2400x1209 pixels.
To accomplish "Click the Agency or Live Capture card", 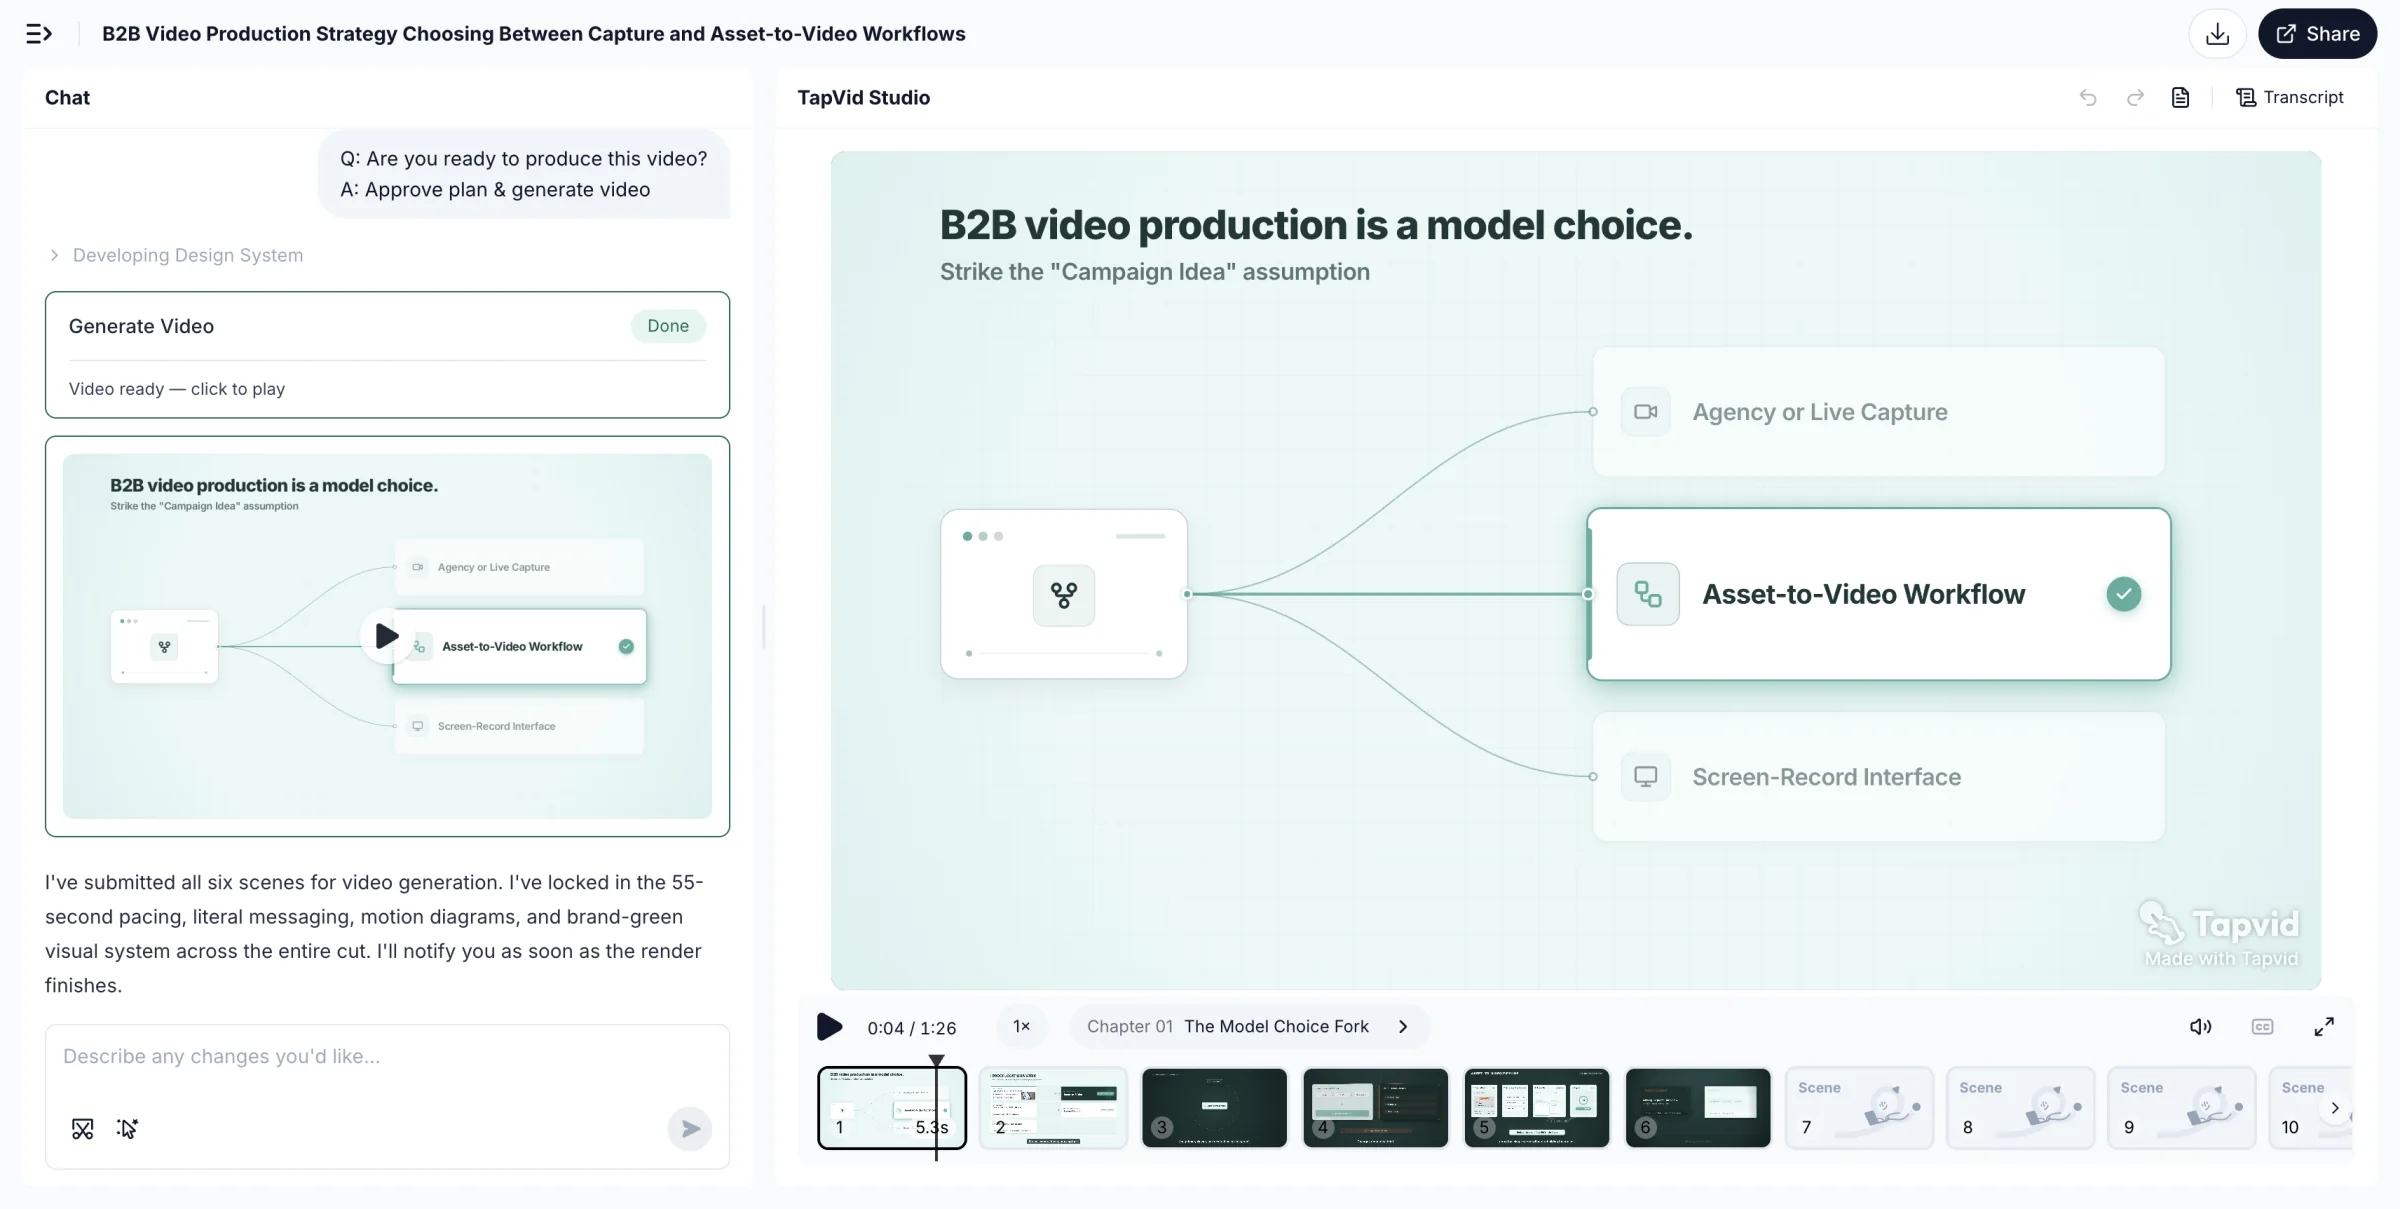I will [x=1878, y=412].
